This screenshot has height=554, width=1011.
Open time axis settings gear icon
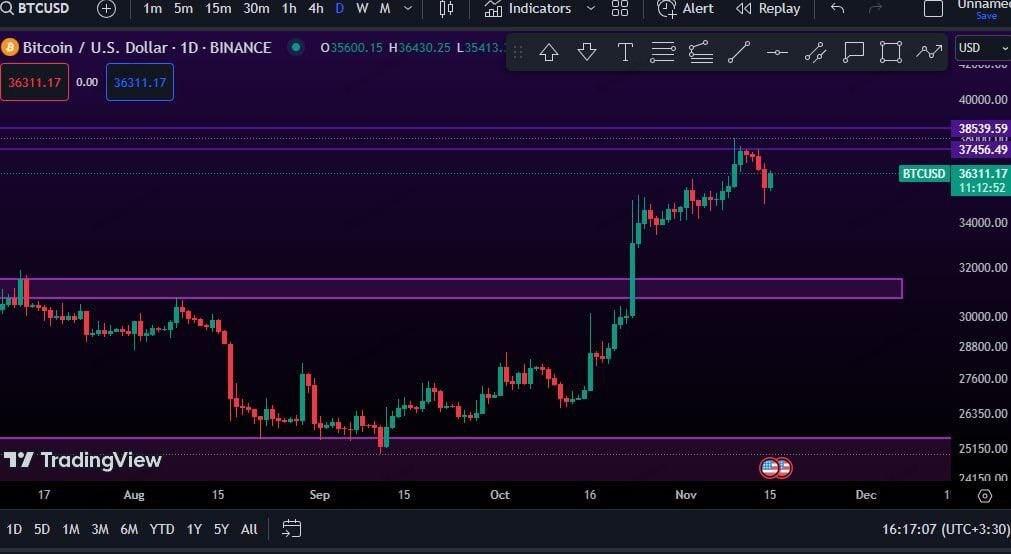click(x=985, y=495)
